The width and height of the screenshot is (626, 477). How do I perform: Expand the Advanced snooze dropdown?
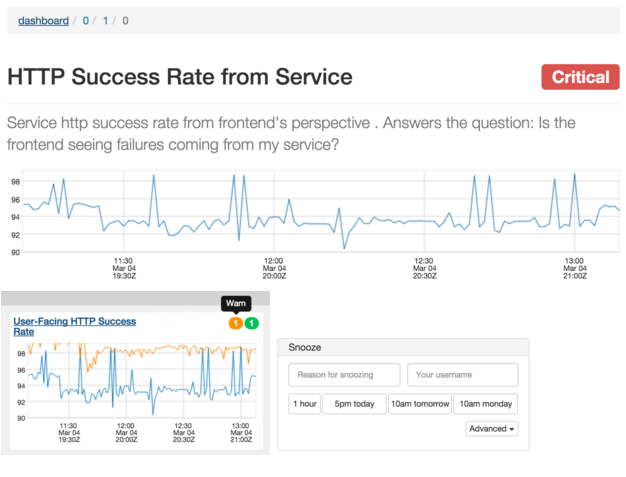492,428
